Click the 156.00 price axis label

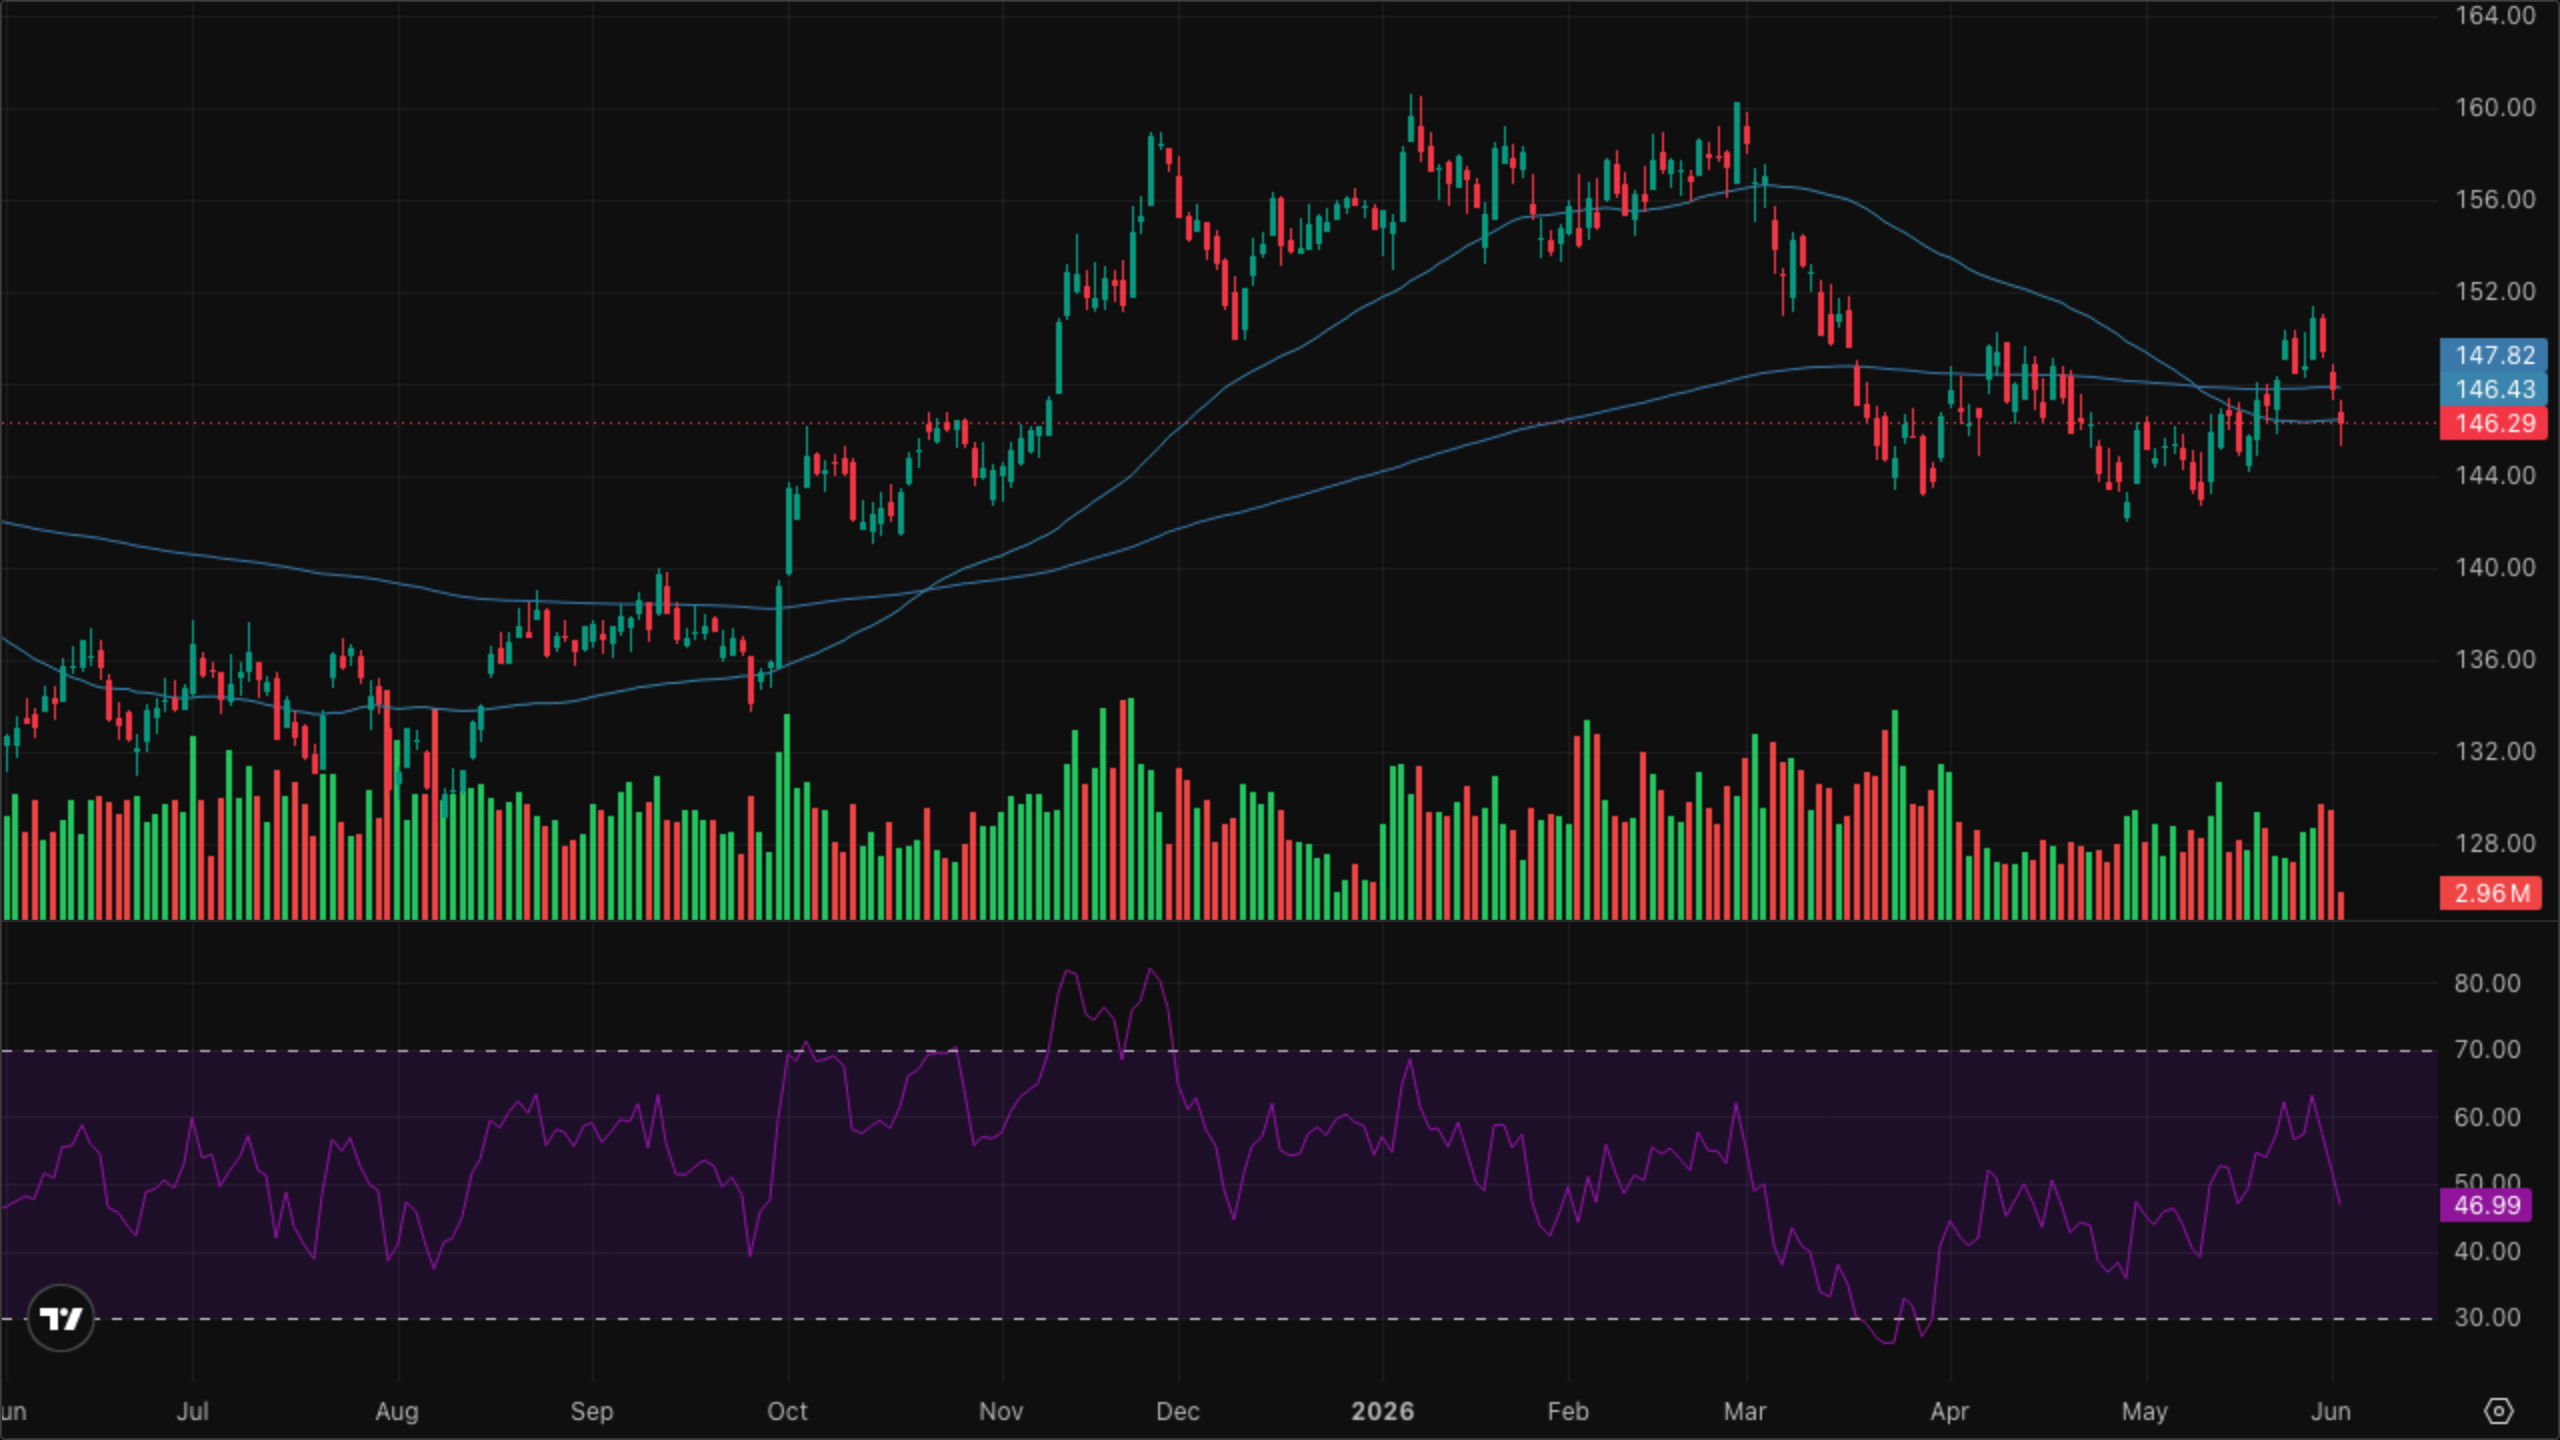pyautogui.click(x=2495, y=199)
